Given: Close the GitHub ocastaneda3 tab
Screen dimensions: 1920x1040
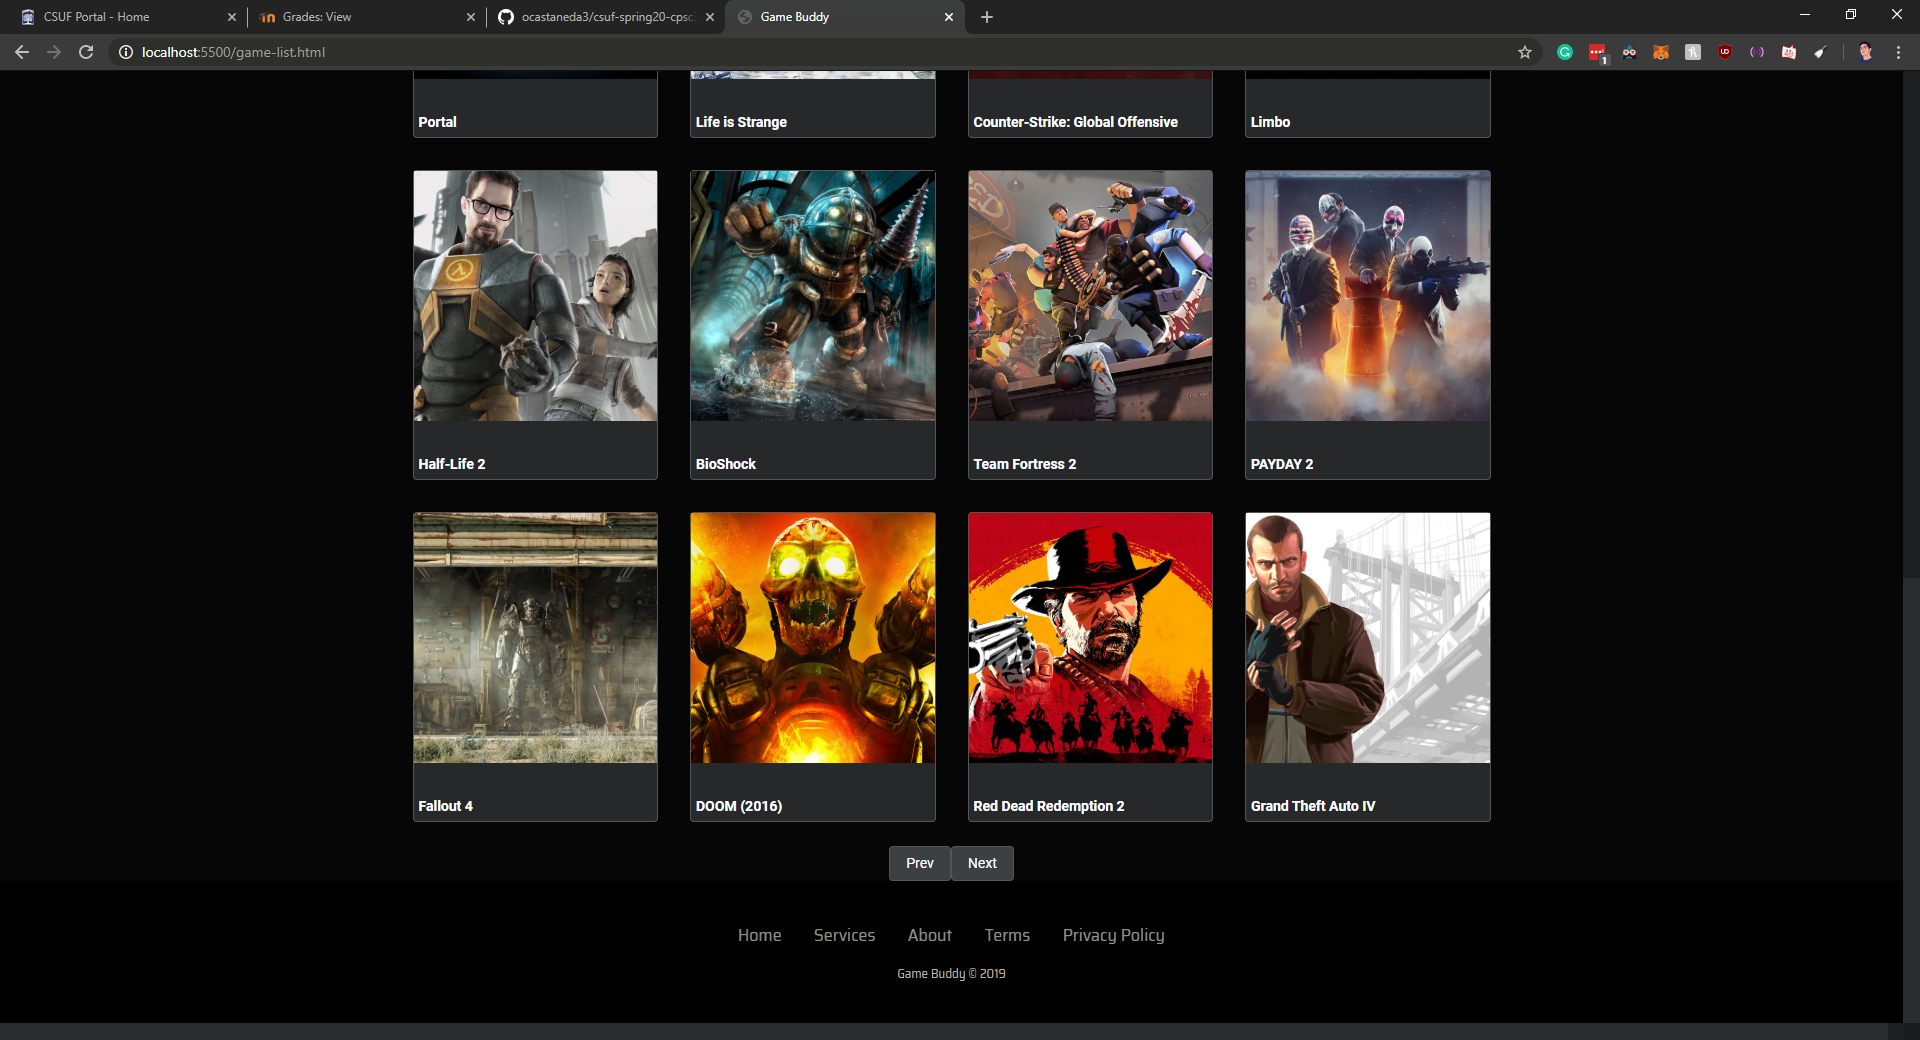Looking at the screenshot, I should (x=710, y=17).
